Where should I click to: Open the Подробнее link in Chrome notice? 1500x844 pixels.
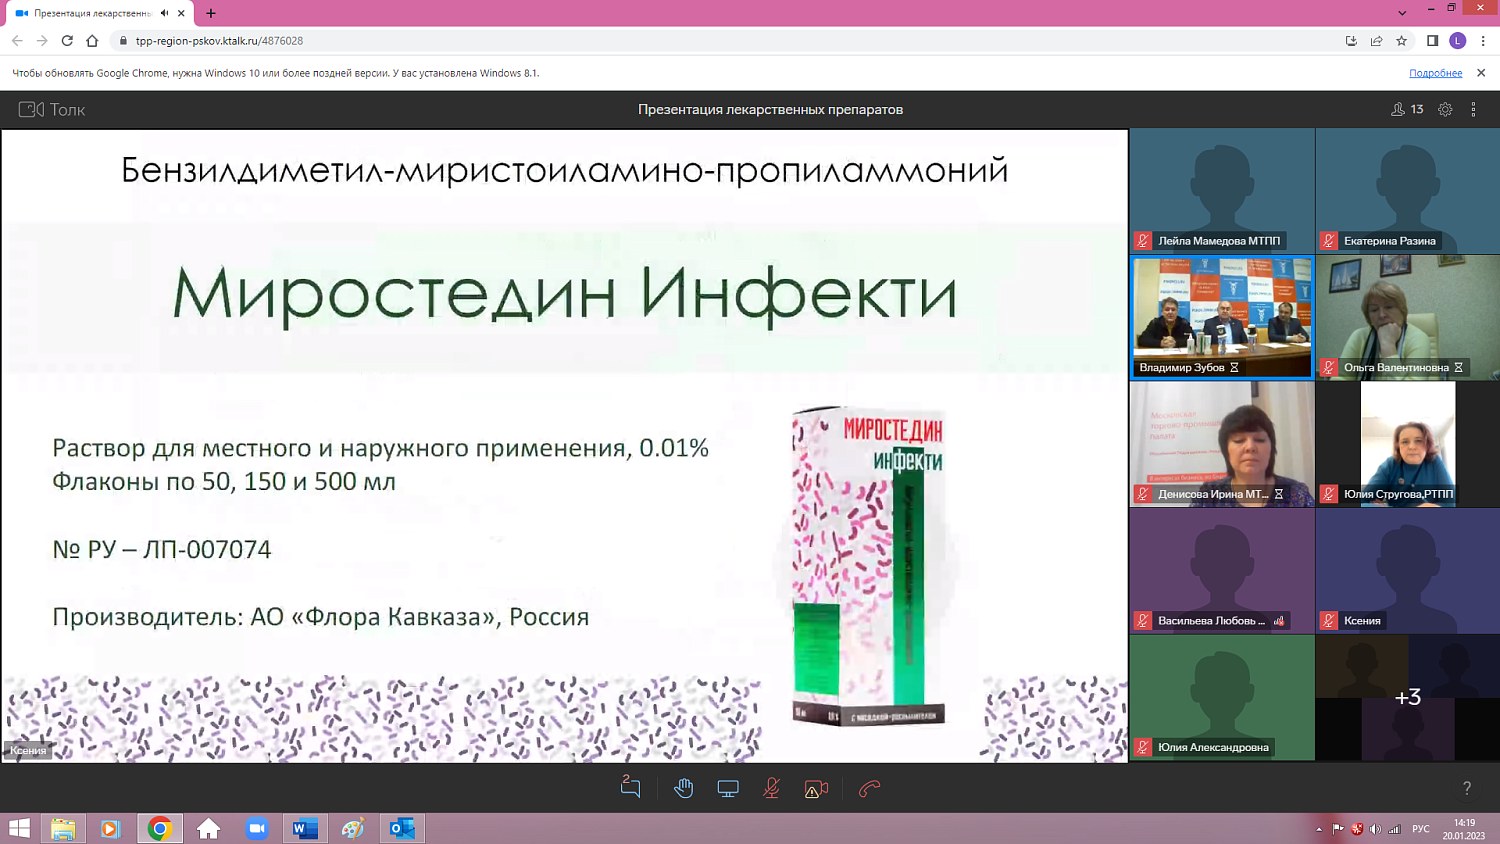click(x=1435, y=73)
